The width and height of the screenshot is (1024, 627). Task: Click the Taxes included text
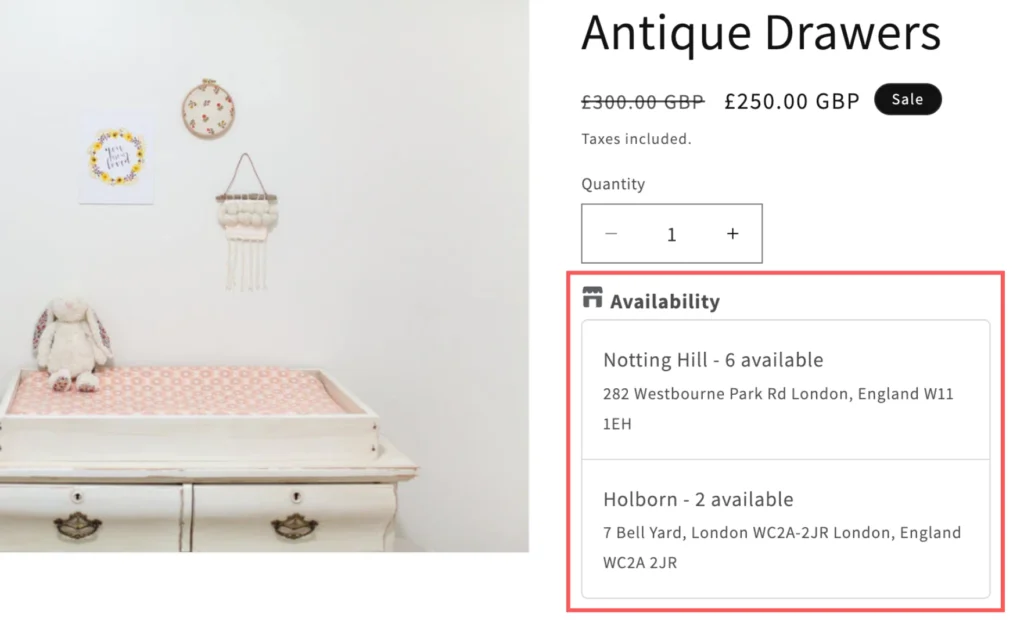(636, 139)
